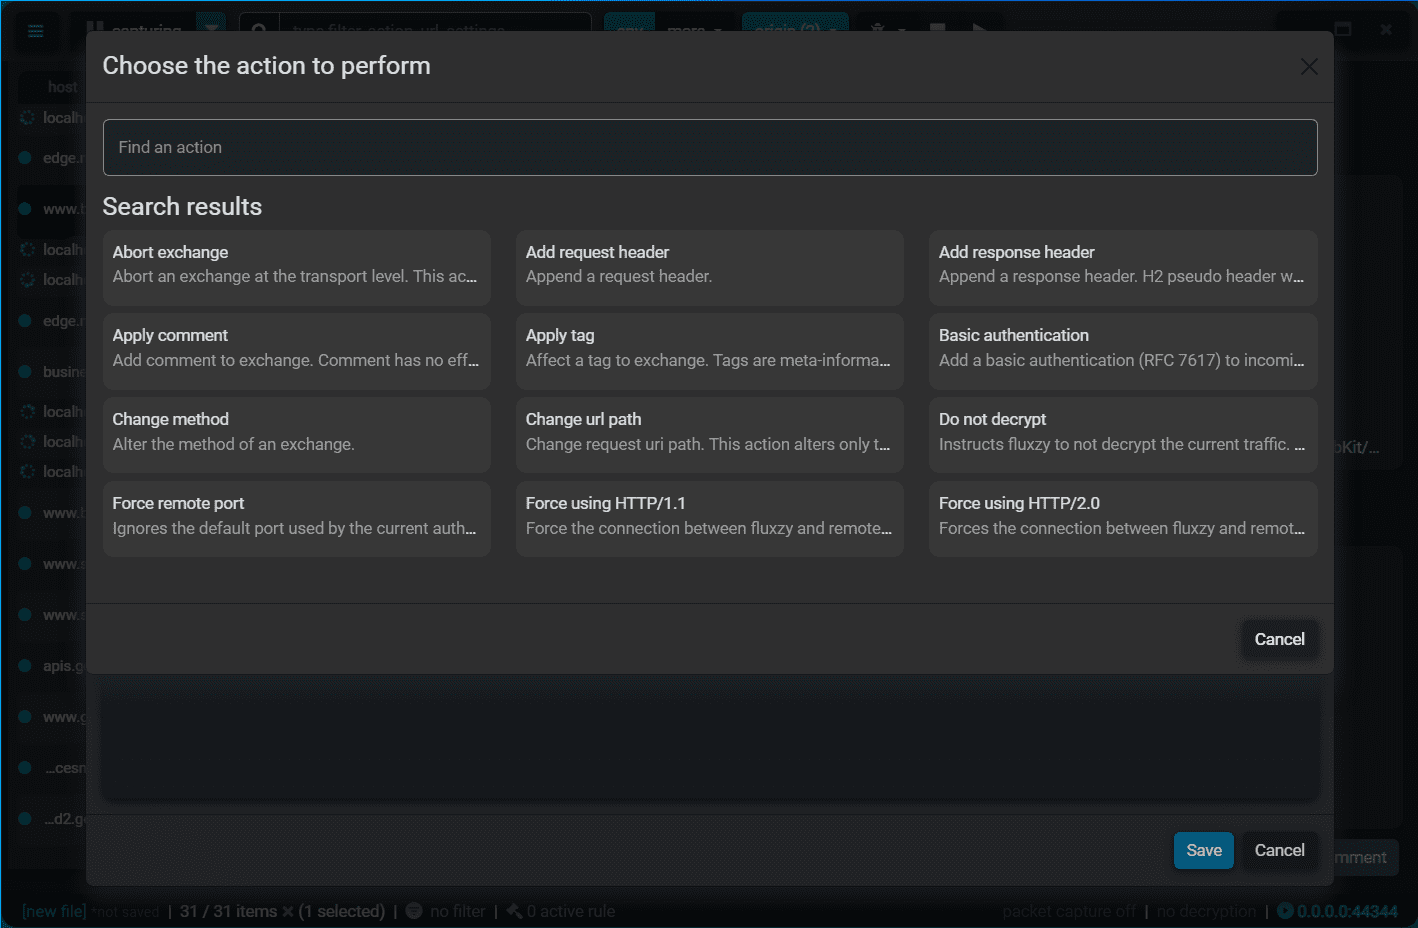Click the active rule hammer icon
The image size is (1418, 928).
pyautogui.click(x=514, y=911)
